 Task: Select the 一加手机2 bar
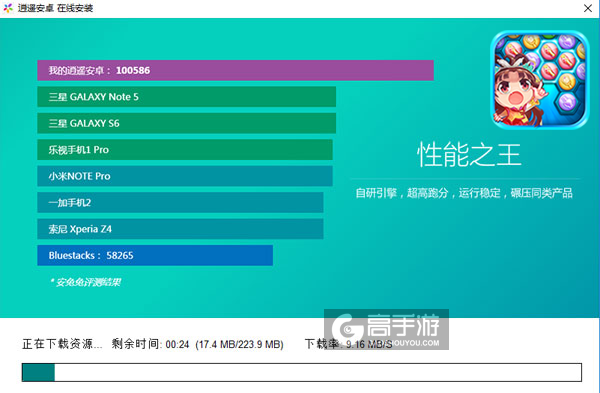180,202
